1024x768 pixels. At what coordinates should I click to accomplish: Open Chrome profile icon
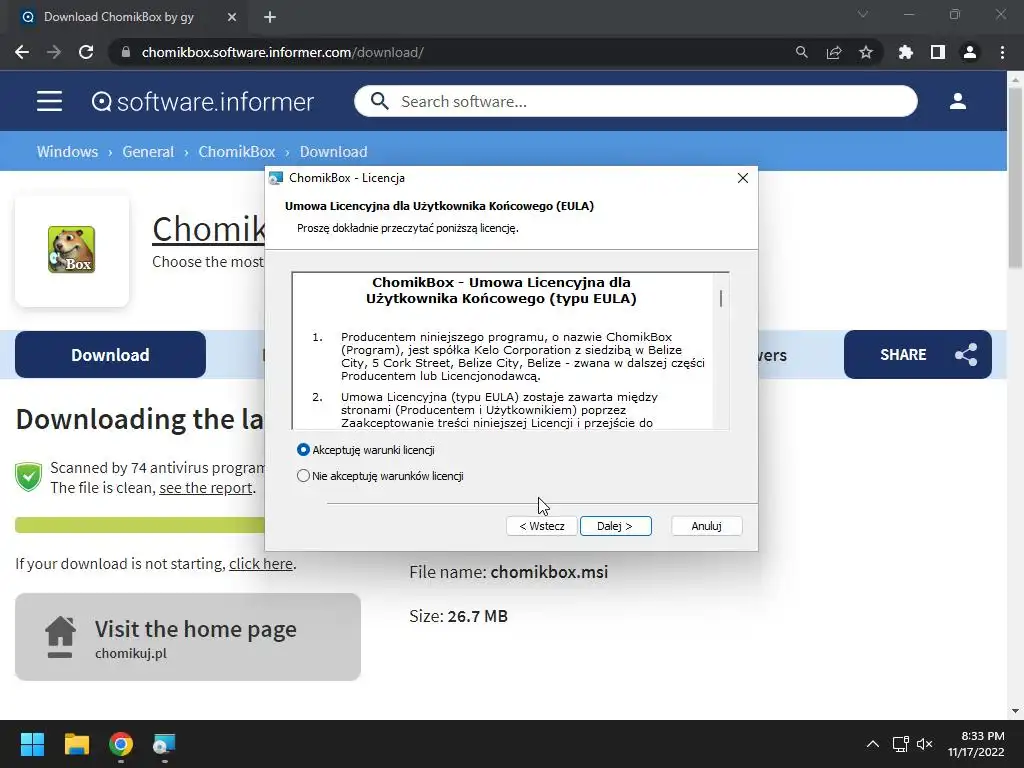tap(970, 52)
